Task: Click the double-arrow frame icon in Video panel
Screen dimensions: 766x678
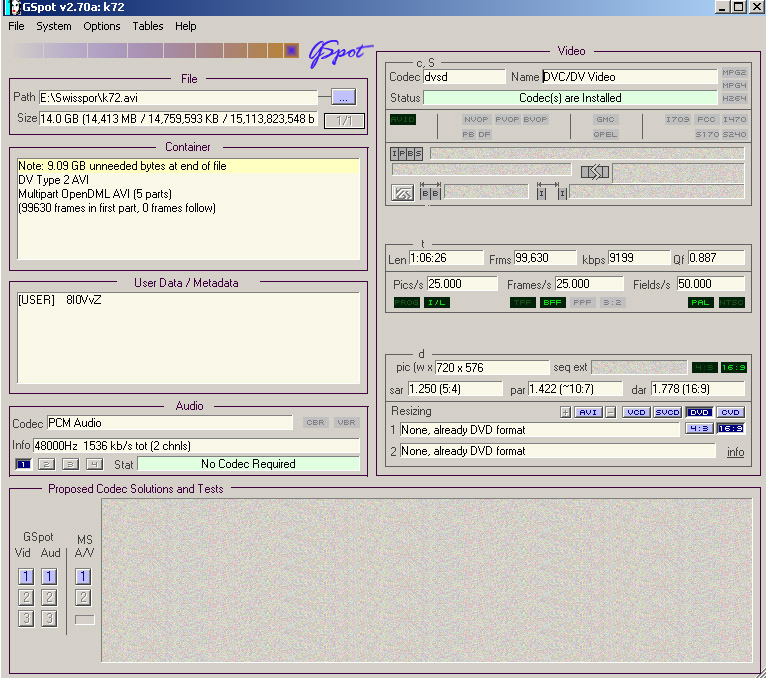Action: click(595, 172)
